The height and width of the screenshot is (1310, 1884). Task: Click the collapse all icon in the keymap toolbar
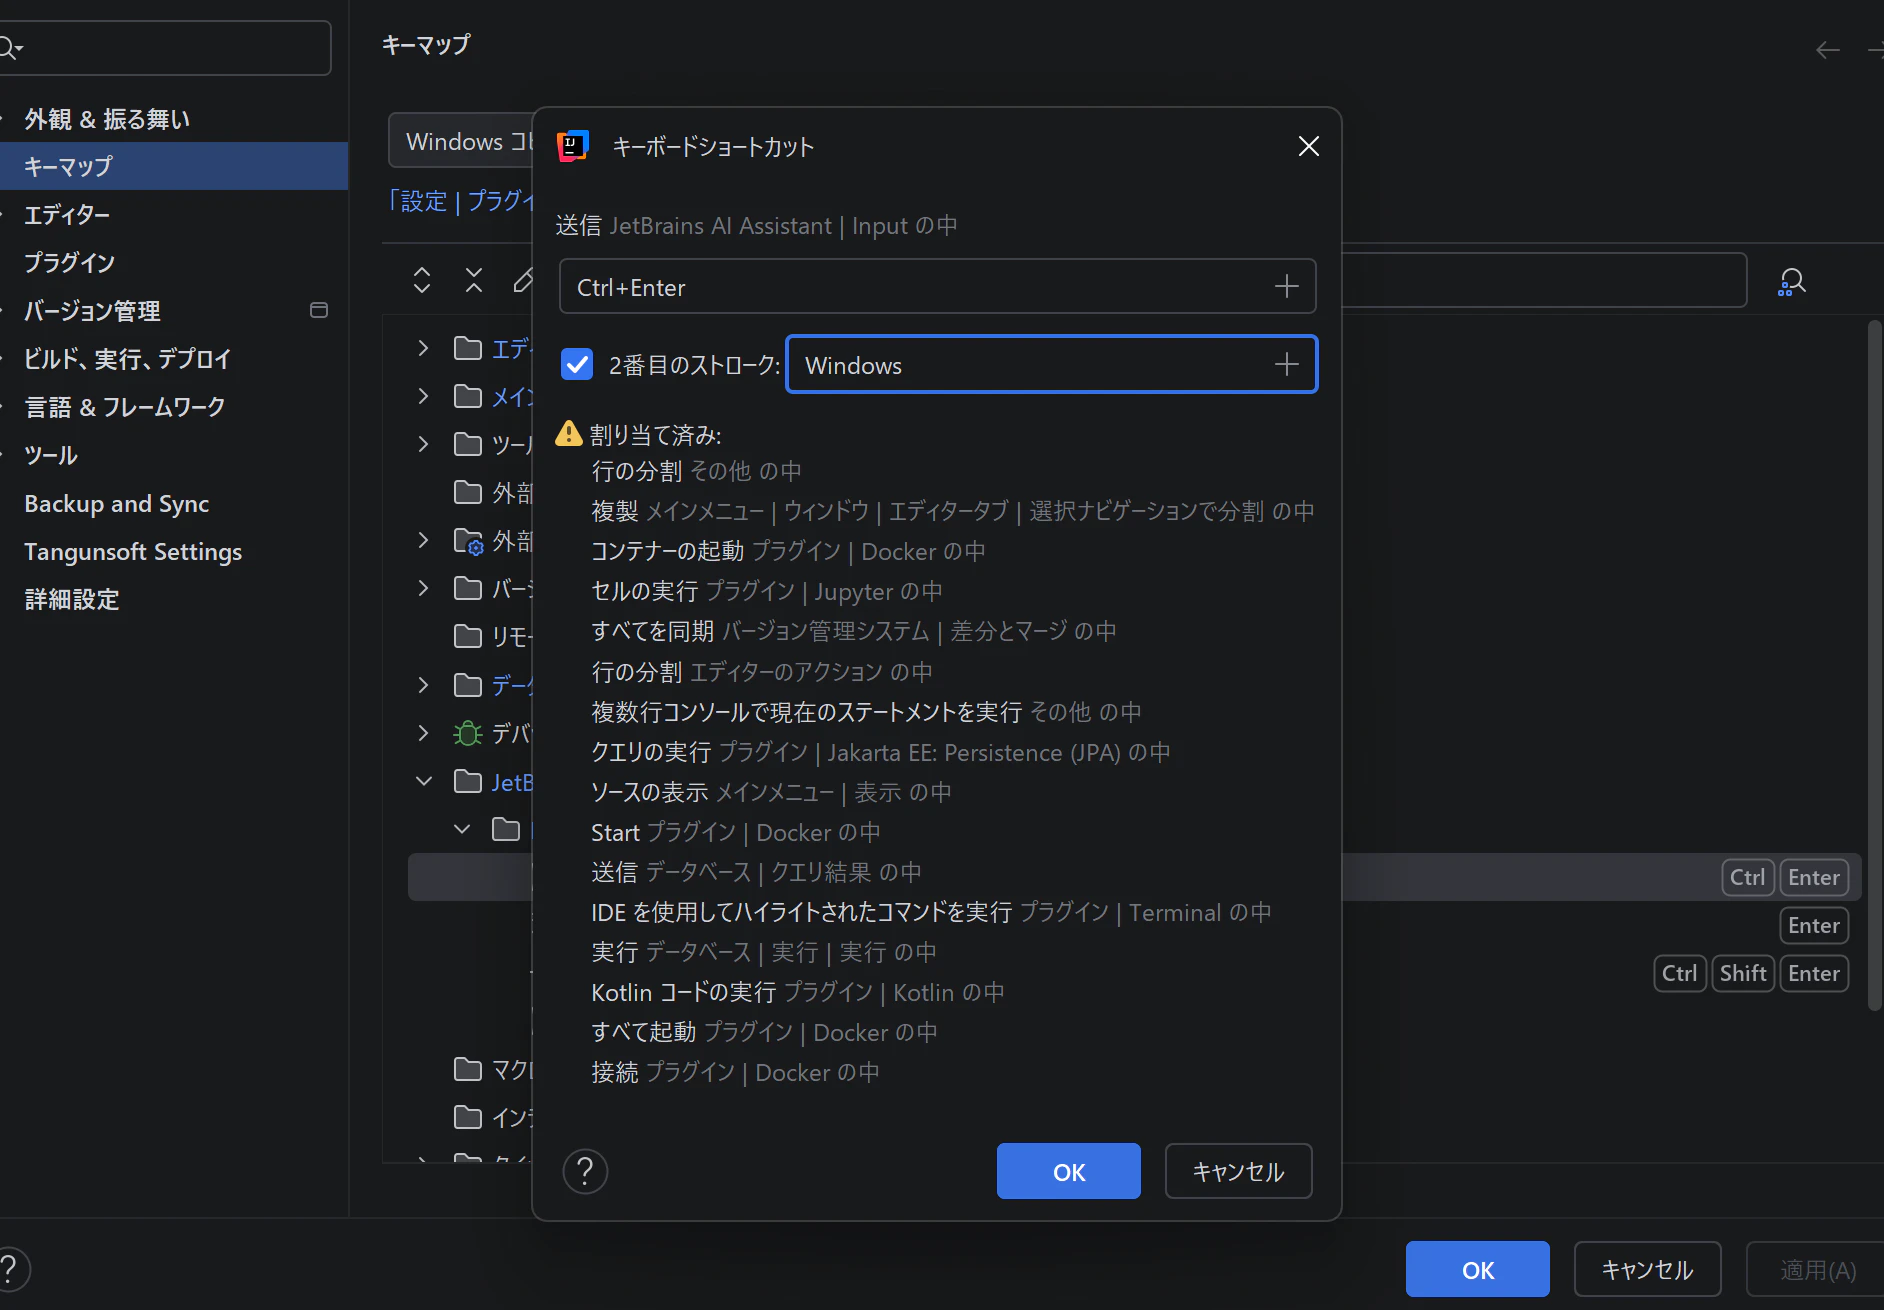(x=474, y=280)
